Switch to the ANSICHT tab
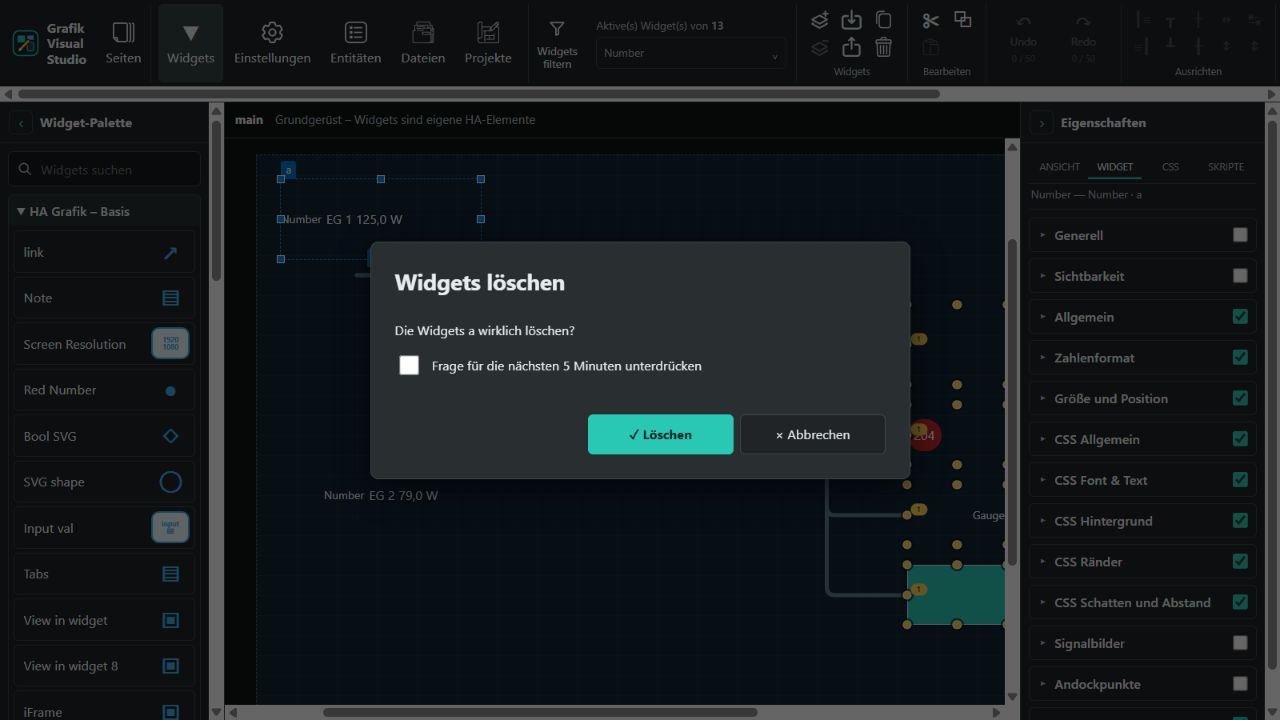Screen dimensions: 1280x720 [1059, 167]
